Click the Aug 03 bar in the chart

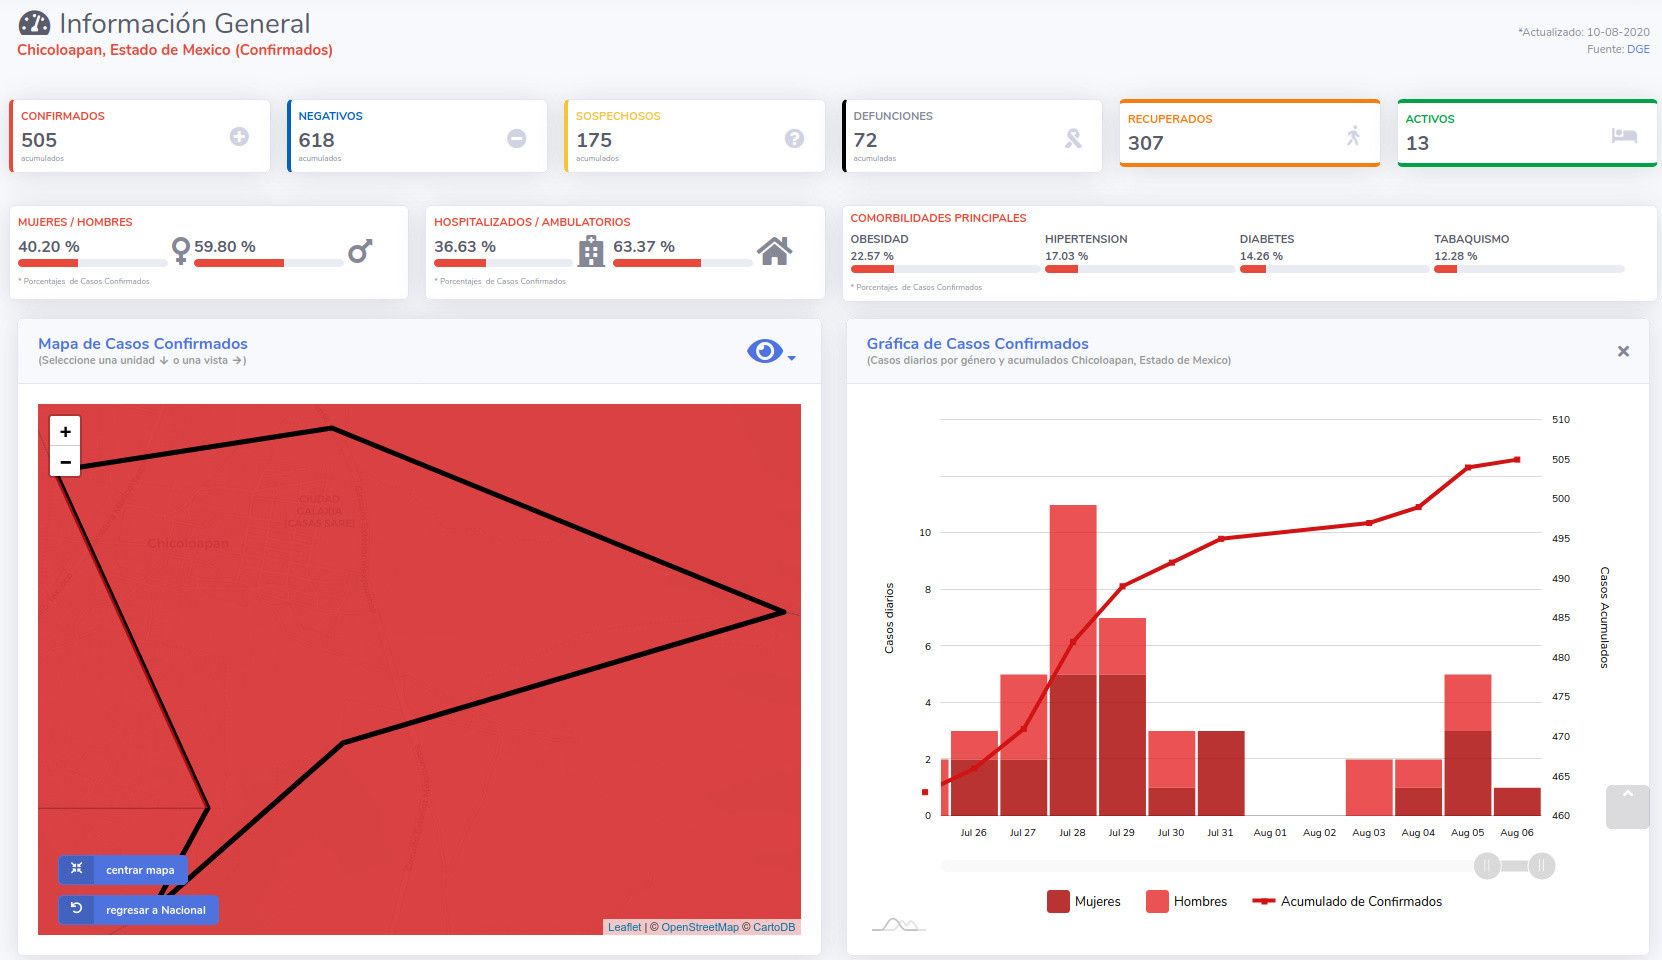coord(1369,787)
